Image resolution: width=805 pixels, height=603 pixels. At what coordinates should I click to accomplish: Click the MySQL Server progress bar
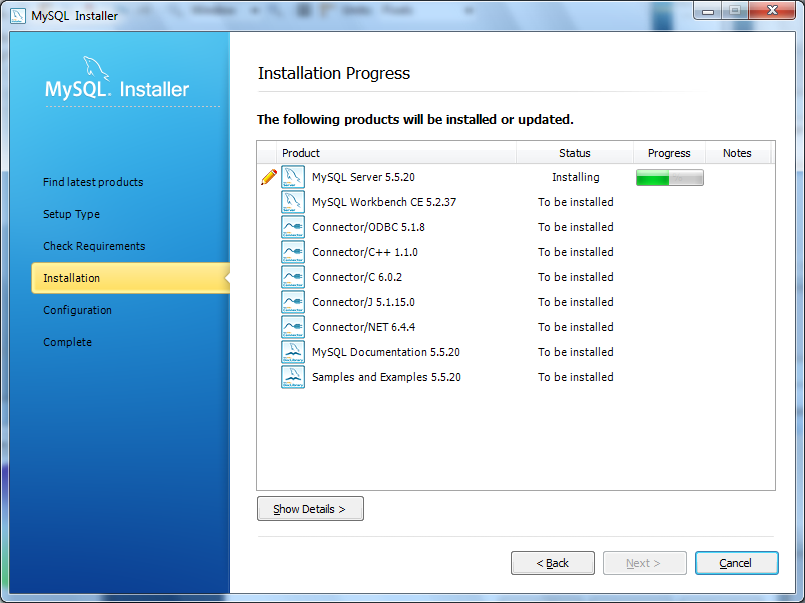point(669,178)
